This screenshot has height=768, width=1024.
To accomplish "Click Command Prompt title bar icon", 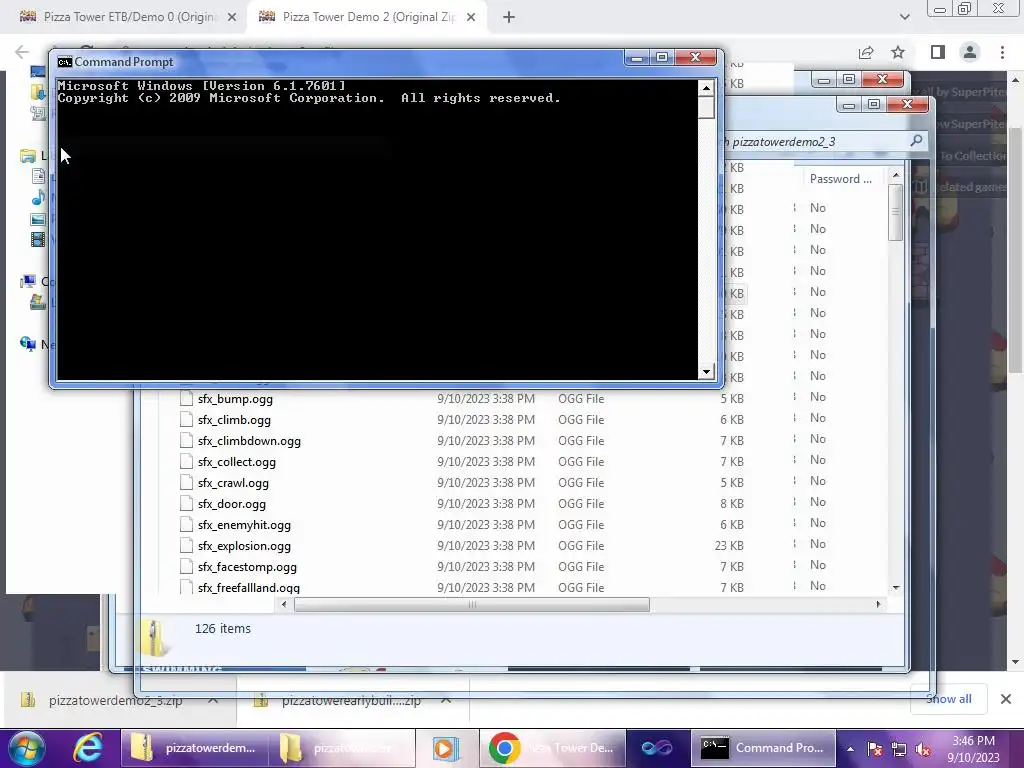I will coord(65,62).
